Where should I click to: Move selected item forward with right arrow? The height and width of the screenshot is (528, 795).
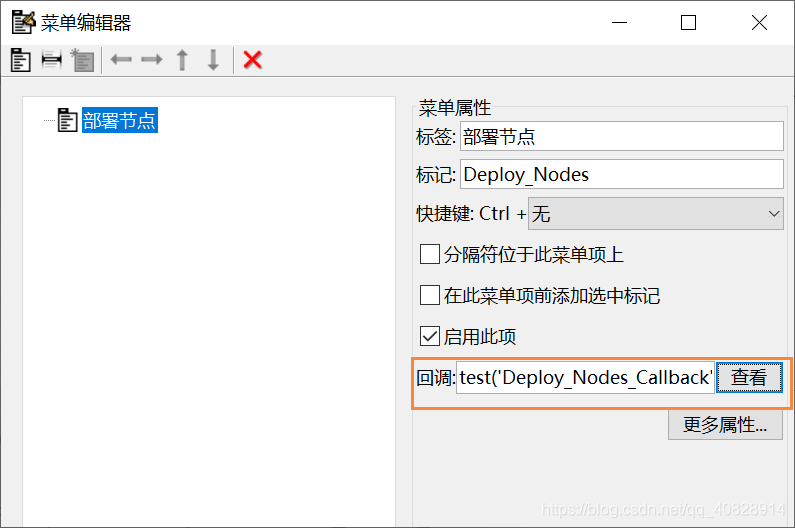coord(152,60)
